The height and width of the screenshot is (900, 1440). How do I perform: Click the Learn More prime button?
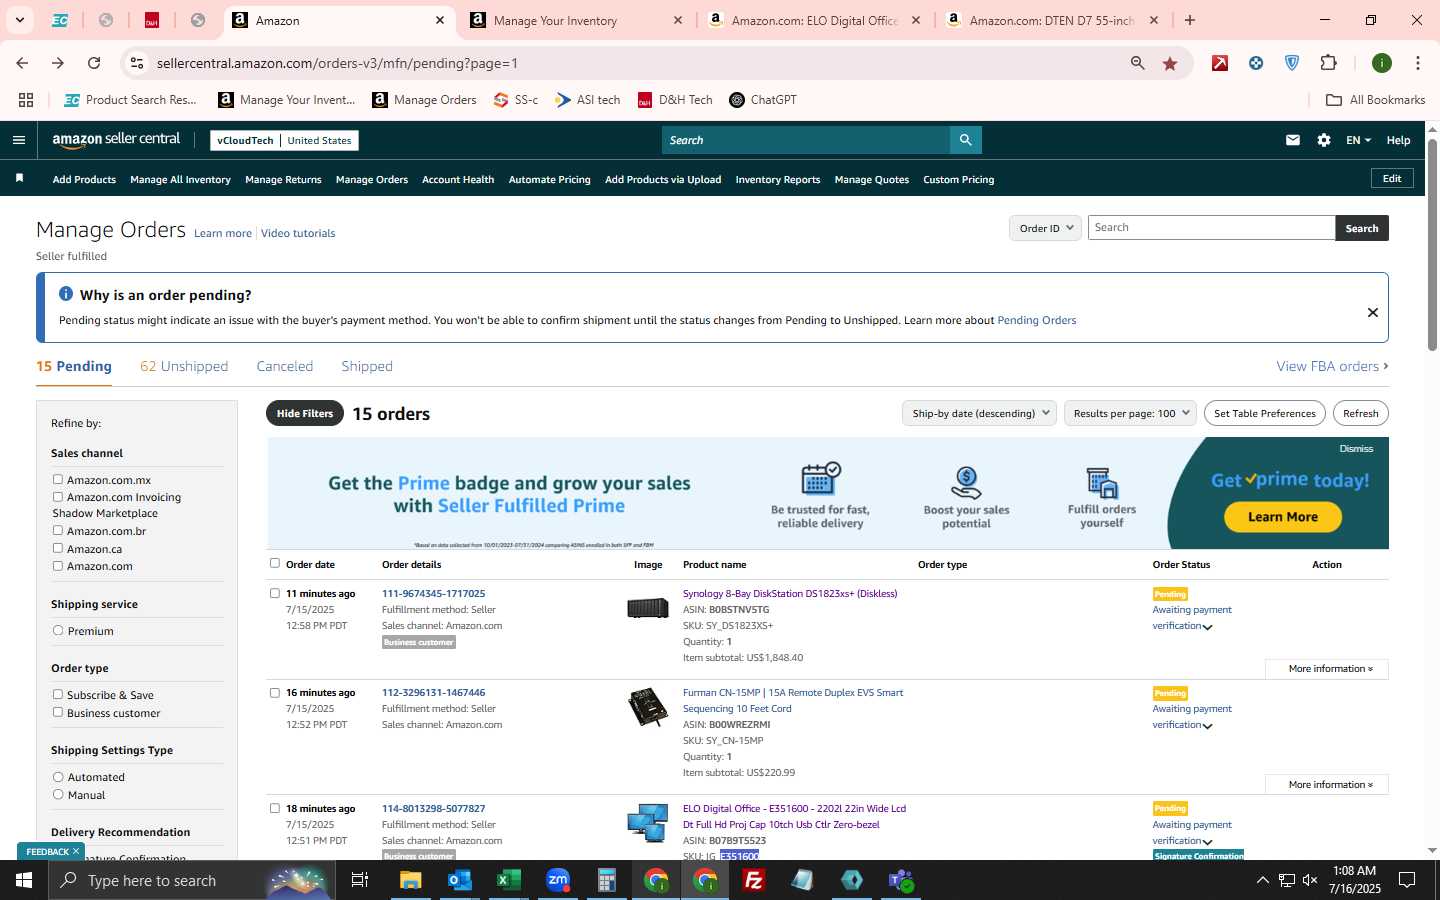pos(1282,517)
